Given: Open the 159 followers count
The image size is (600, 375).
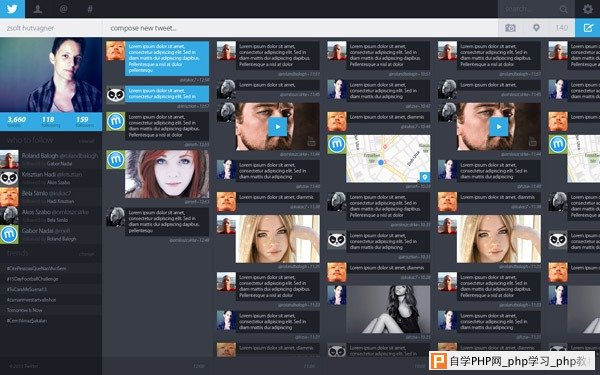Looking at the screenshot, I should click(x=84, y=121).
